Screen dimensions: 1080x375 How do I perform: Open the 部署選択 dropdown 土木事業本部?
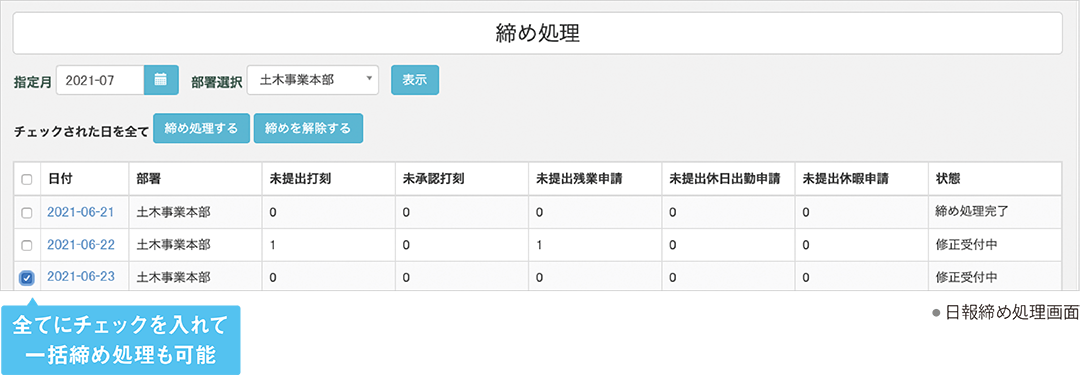tap(313, 80)
